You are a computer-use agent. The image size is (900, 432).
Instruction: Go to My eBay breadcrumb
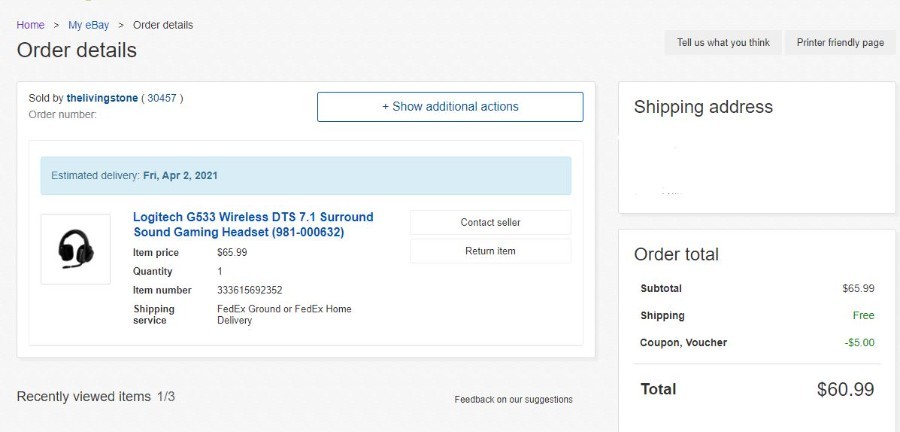pyautogui.click(x=88, y=25)
